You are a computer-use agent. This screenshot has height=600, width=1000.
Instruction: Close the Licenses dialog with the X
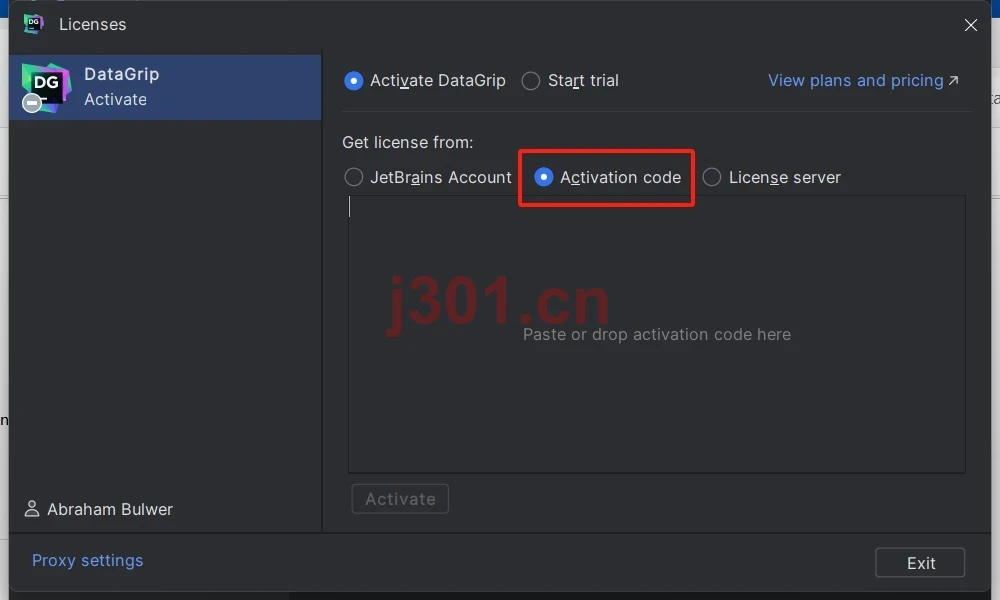pyautogui.click(x=971, y=25)
